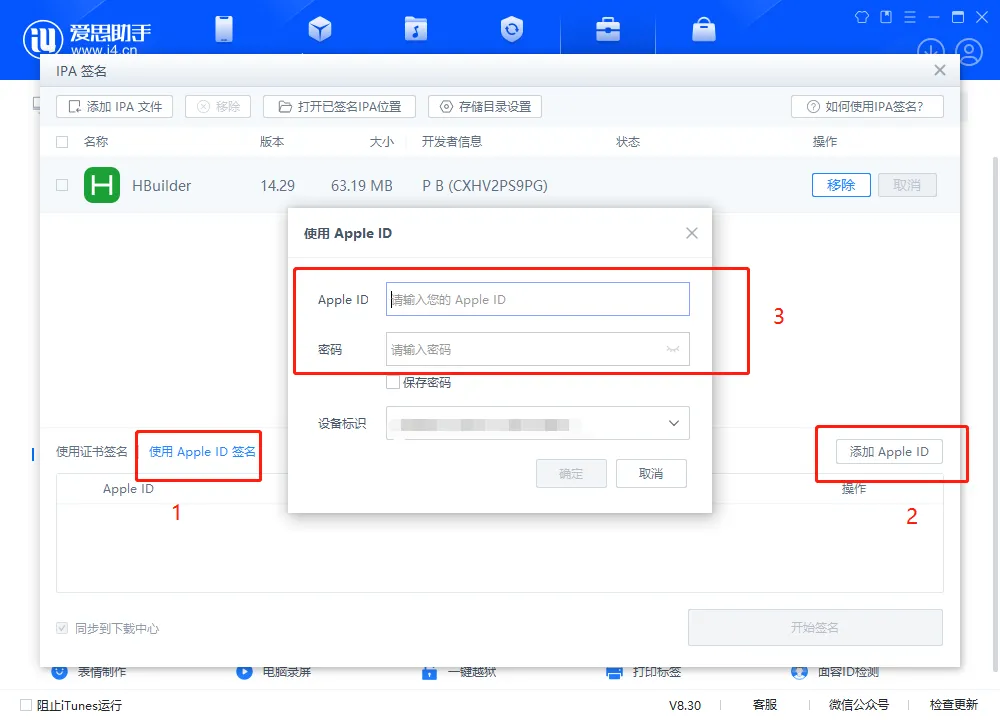Open the user account avatar icon

point(969,52)
